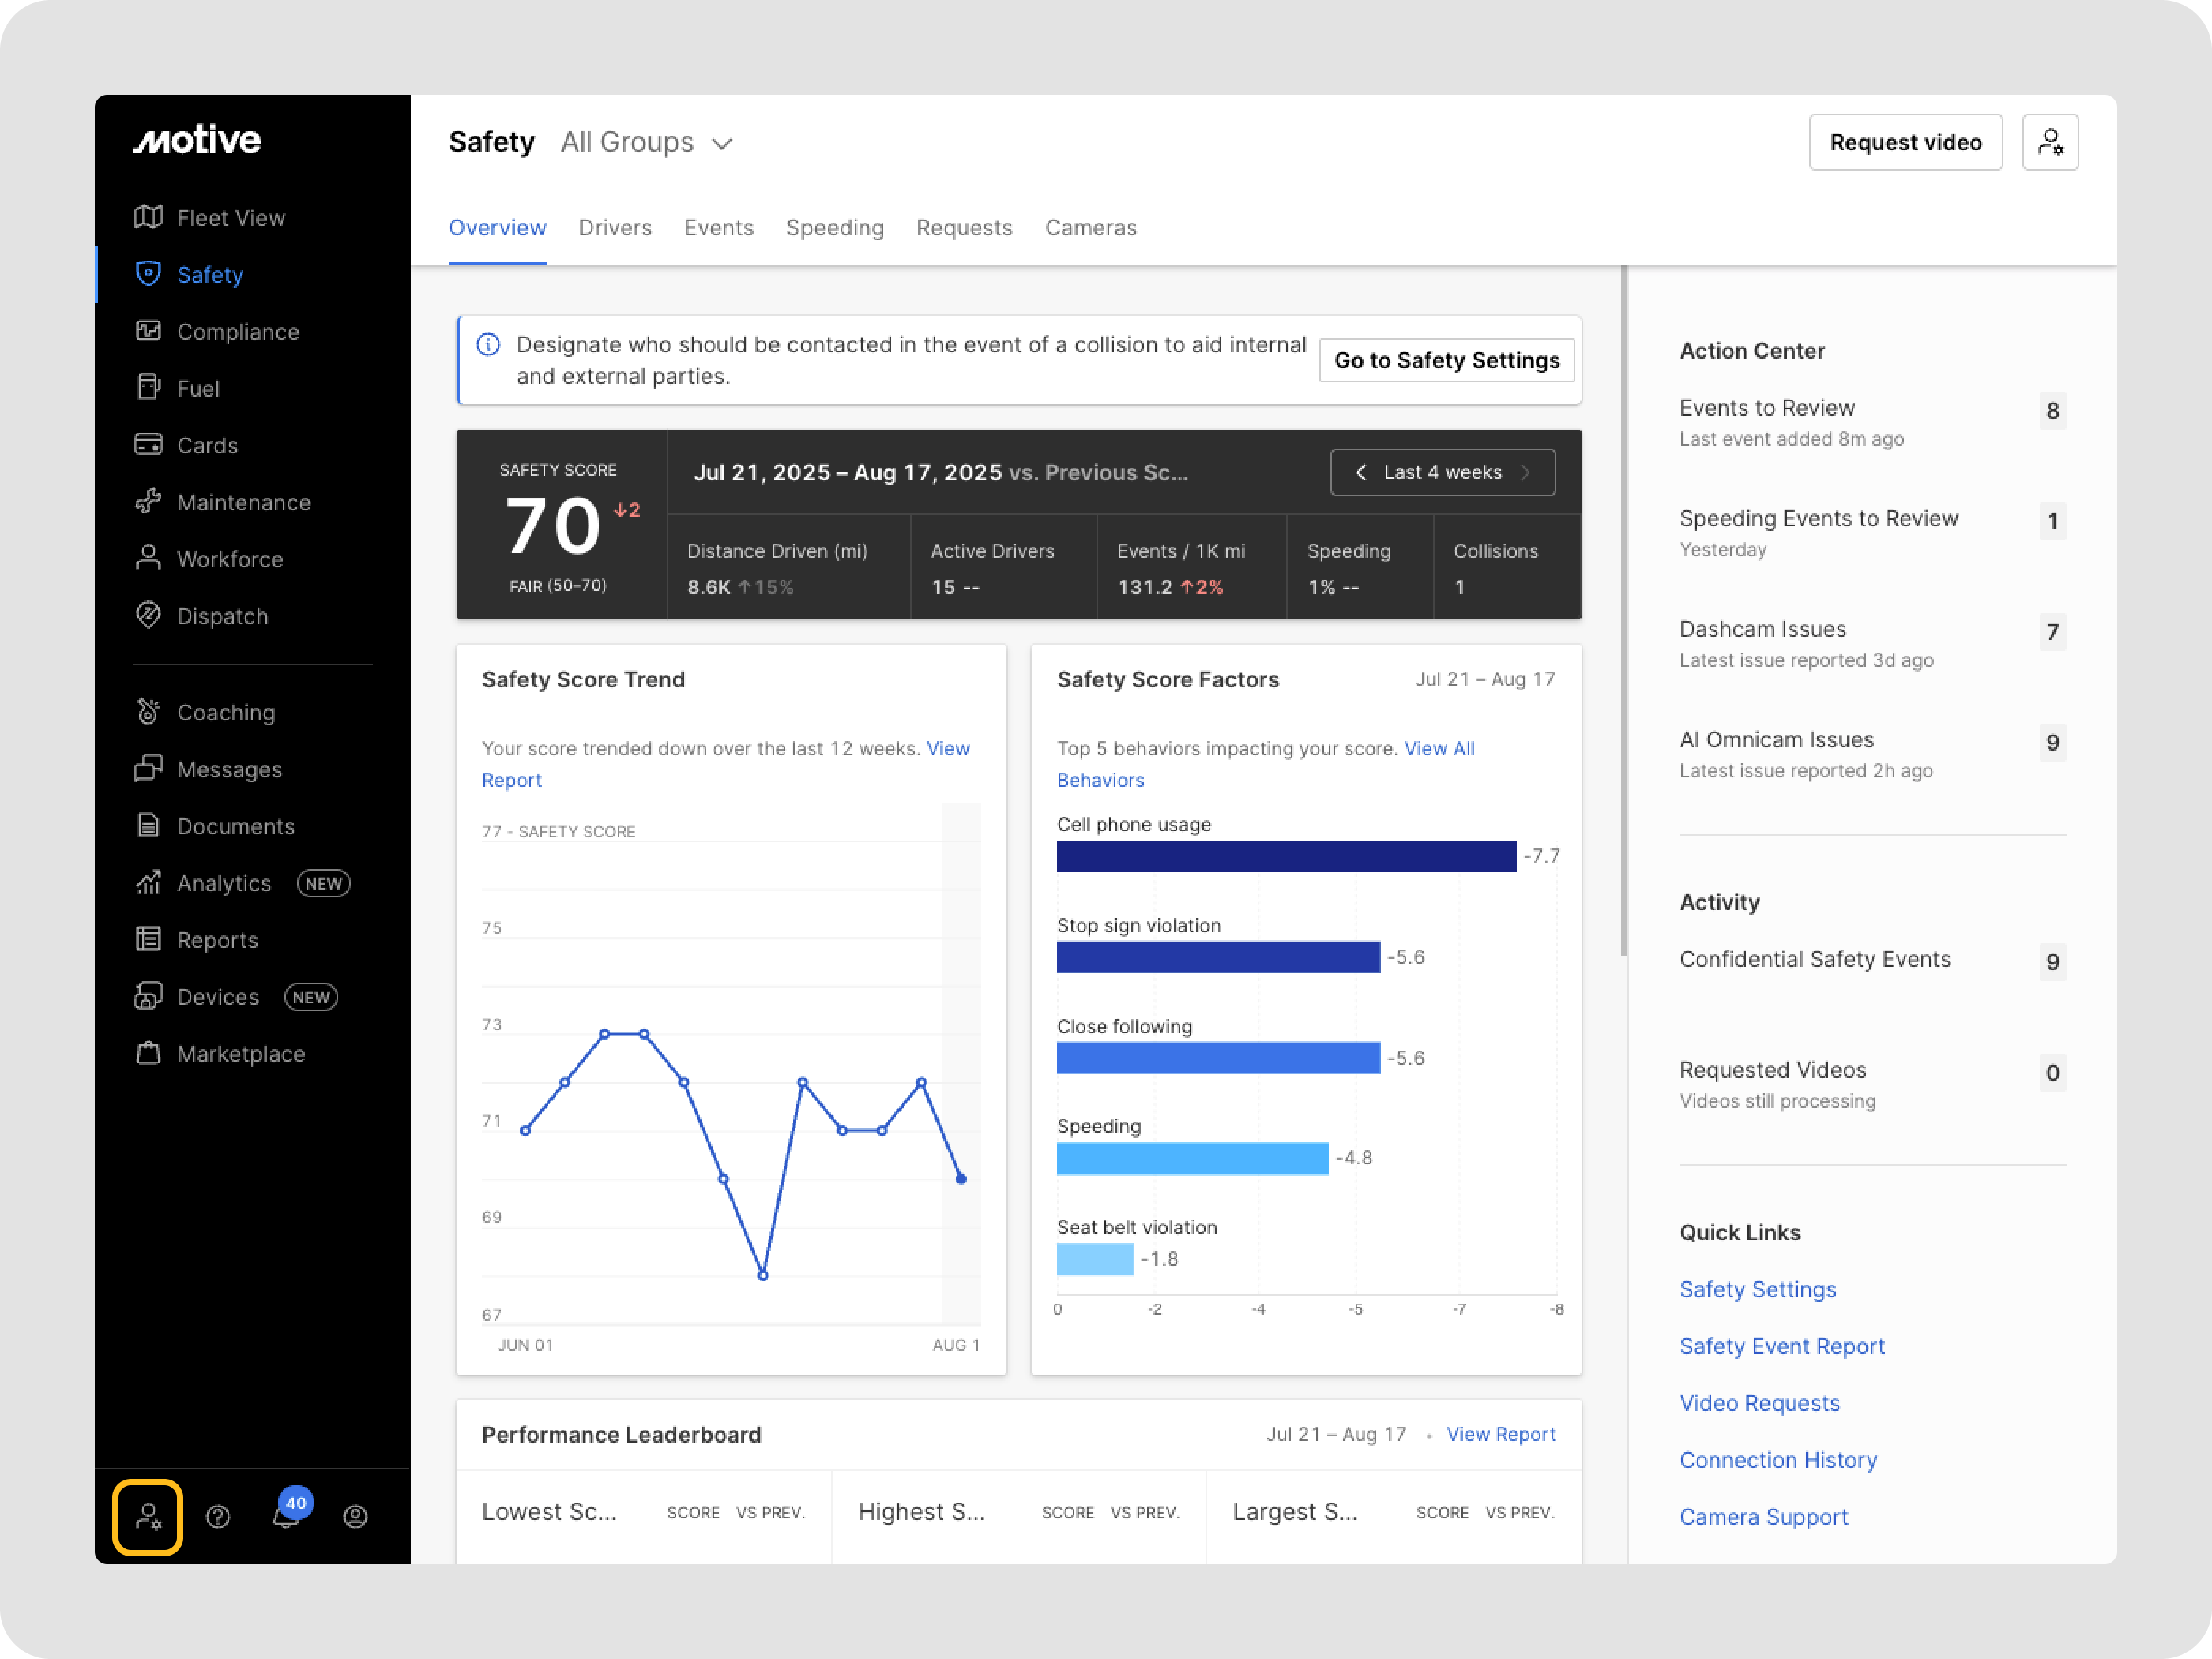Click the Fleet View map icon
The height and width of the screenshot is (1659, 2212).
coord(148,217)
